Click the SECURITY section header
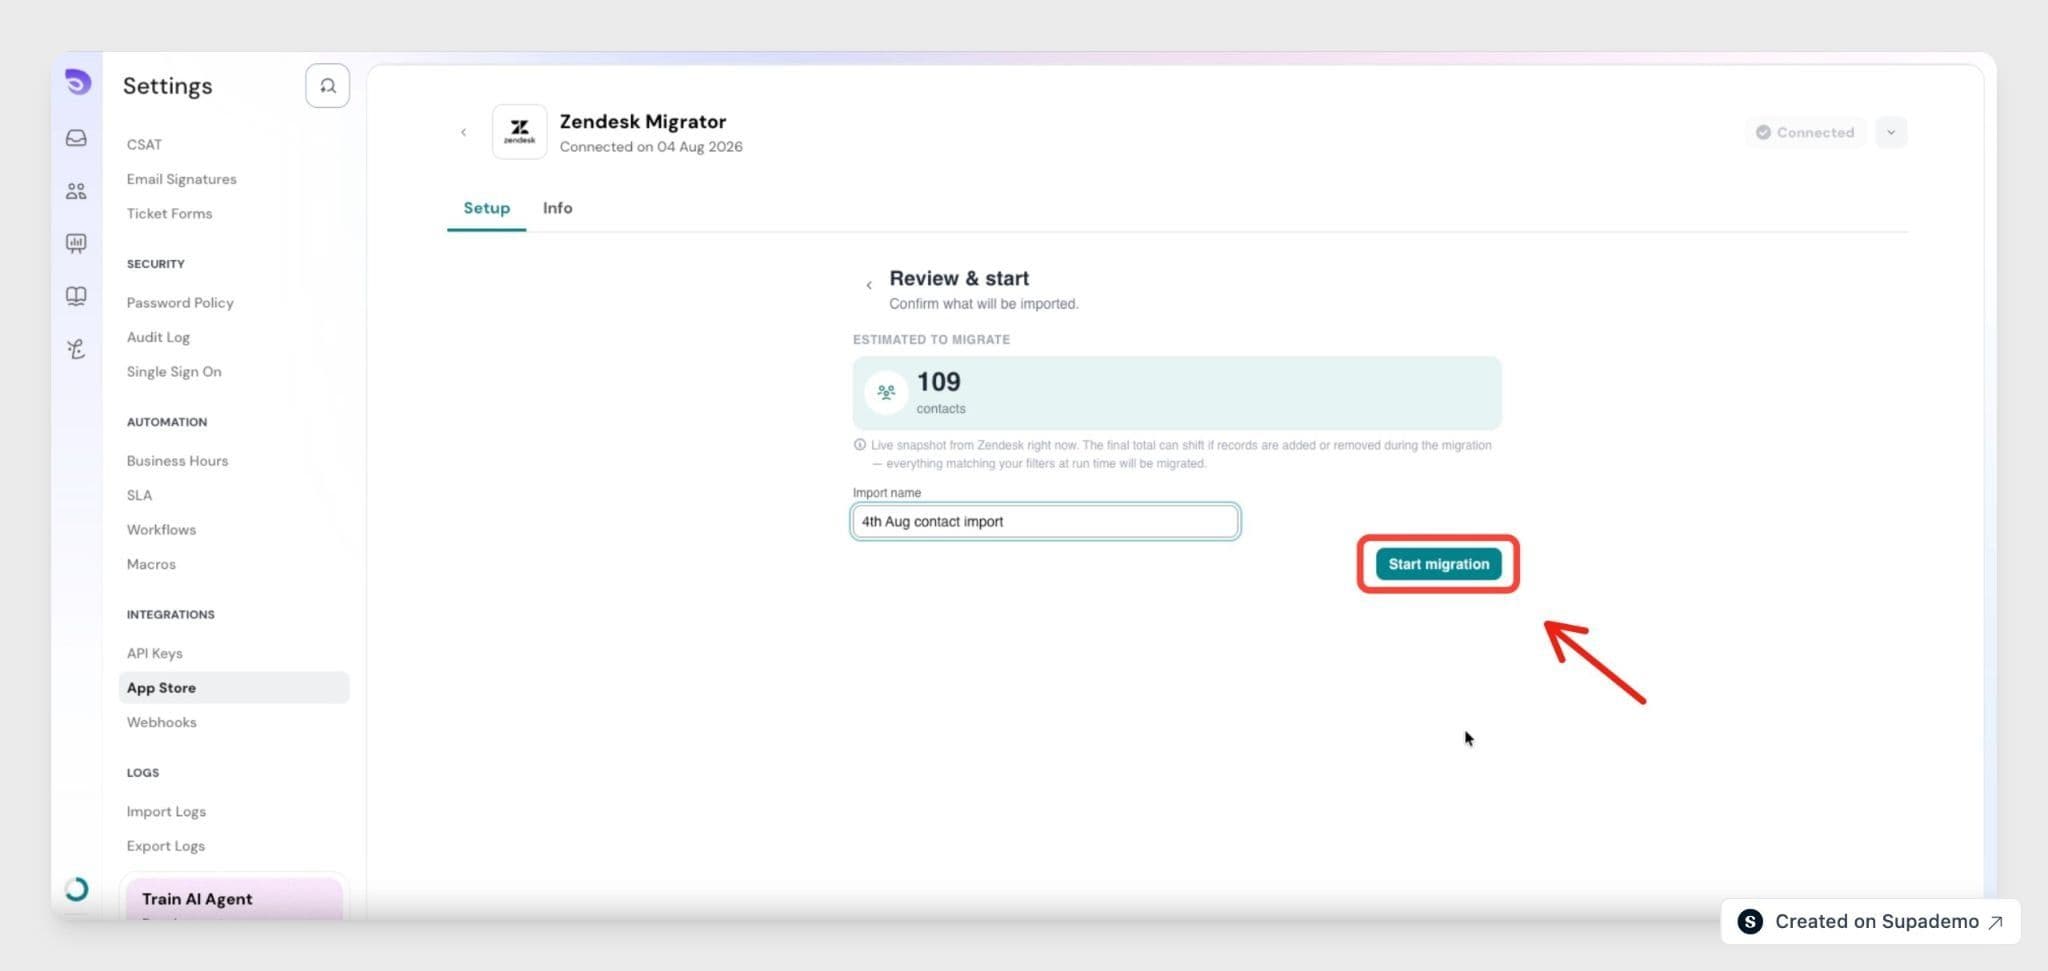This screenshot has height=971, width=2048. click(156, 264)
